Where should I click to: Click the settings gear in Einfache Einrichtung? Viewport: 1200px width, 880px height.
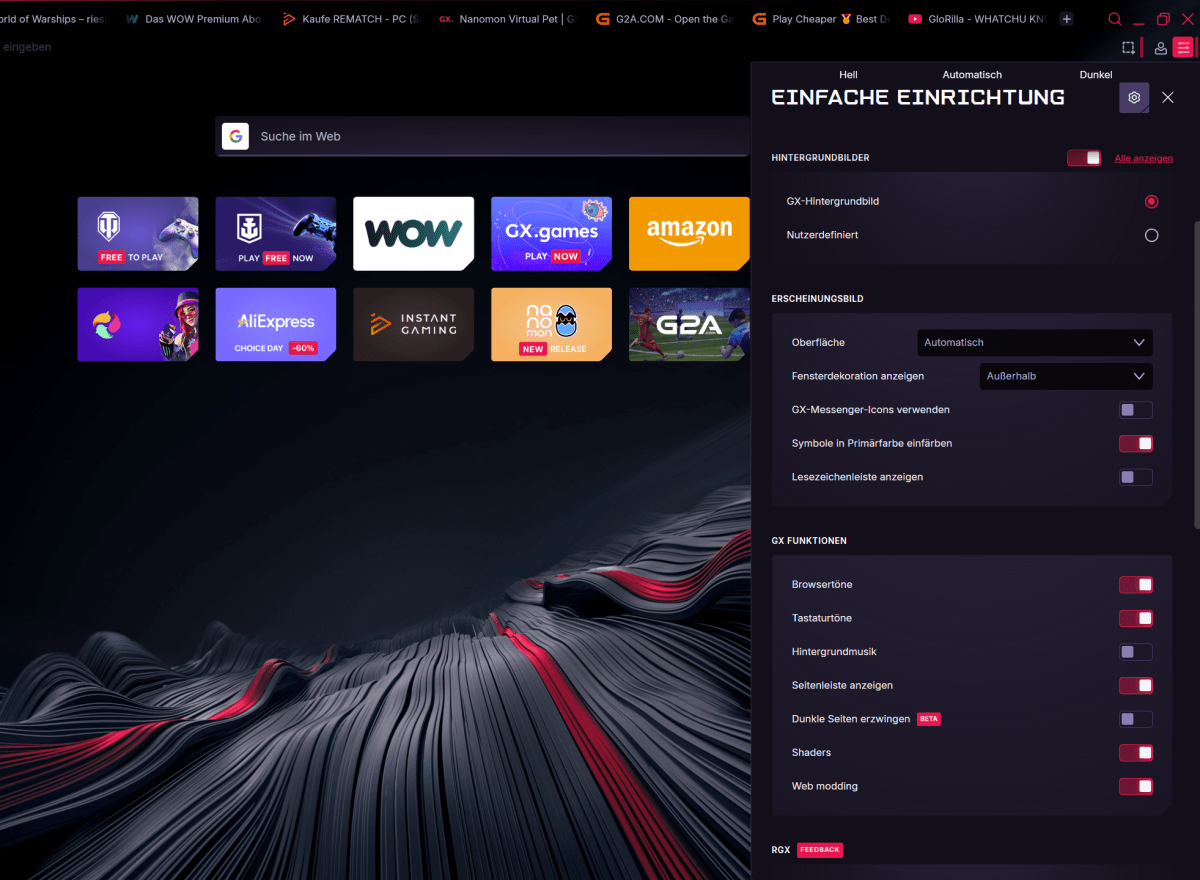tap(1133, 97)
